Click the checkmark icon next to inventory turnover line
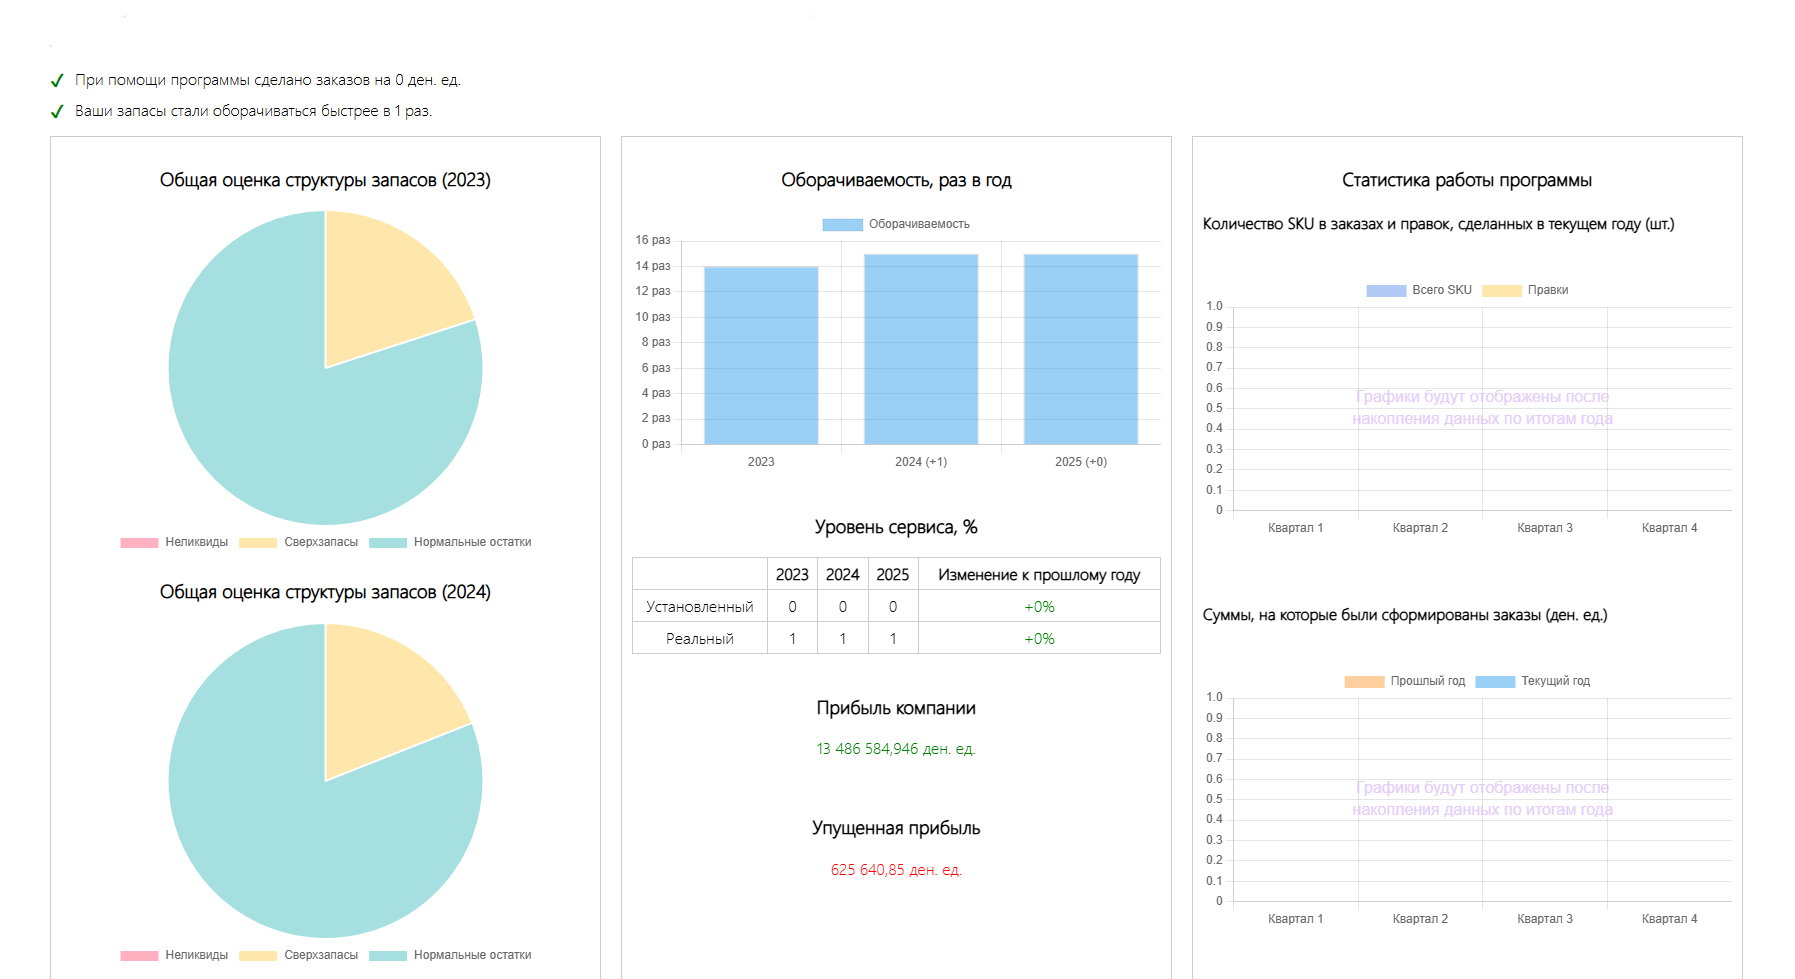1795x979 pixels. coord(57,112)
